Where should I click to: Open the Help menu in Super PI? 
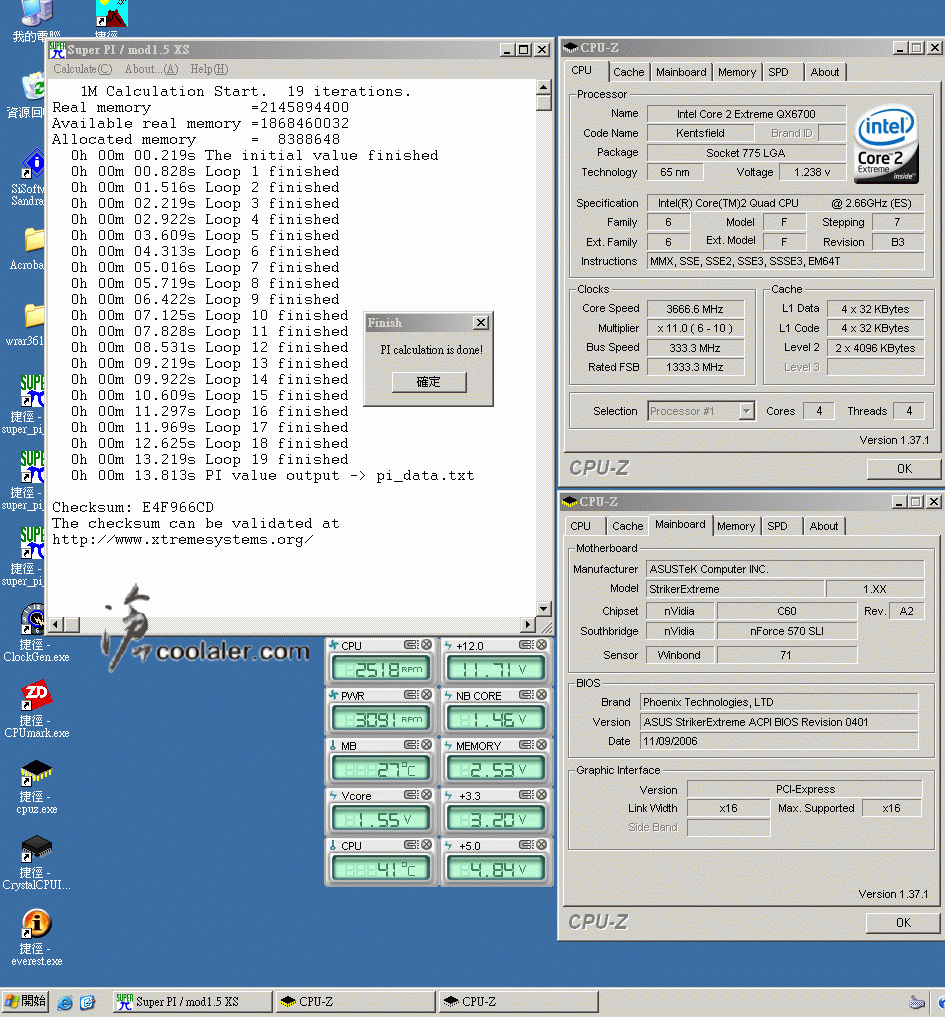pos(208,69)
